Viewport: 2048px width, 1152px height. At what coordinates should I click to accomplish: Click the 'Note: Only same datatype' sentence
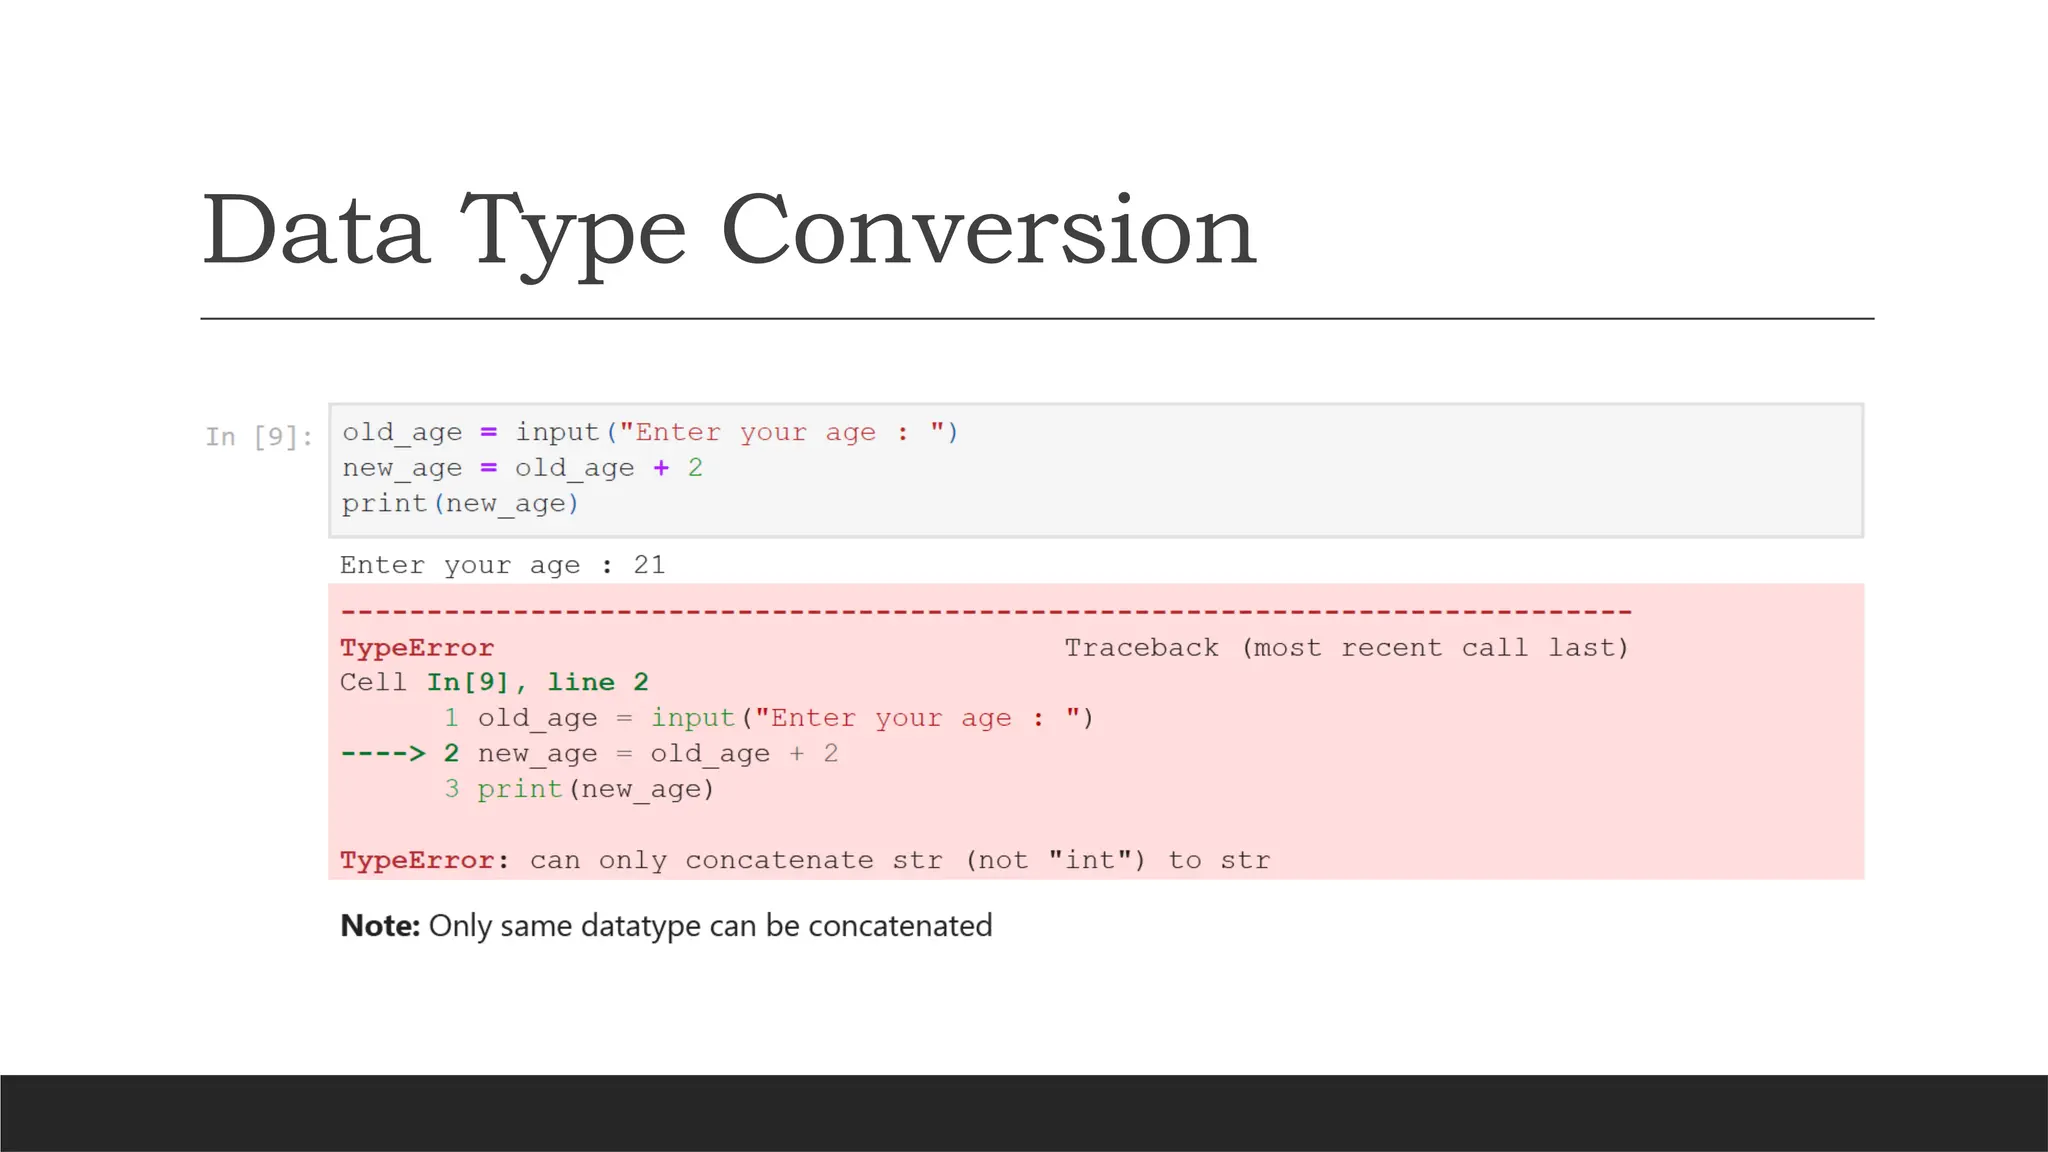point(666,926)
